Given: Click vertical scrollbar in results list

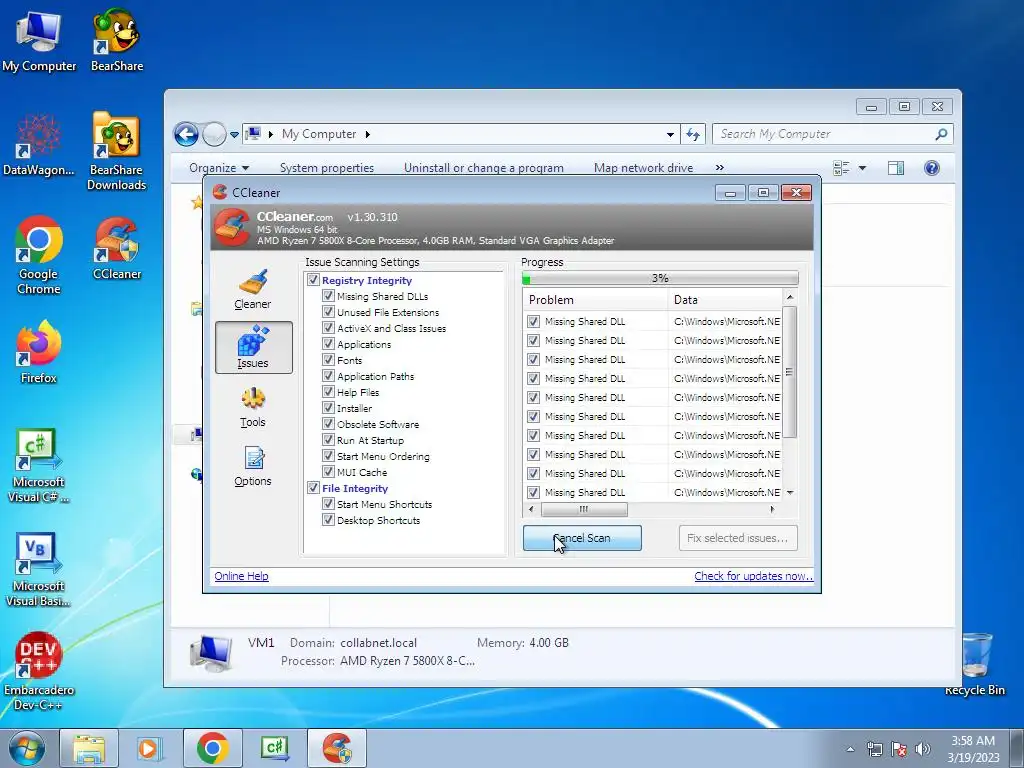Looking at the screenshot, I should 790,372.
